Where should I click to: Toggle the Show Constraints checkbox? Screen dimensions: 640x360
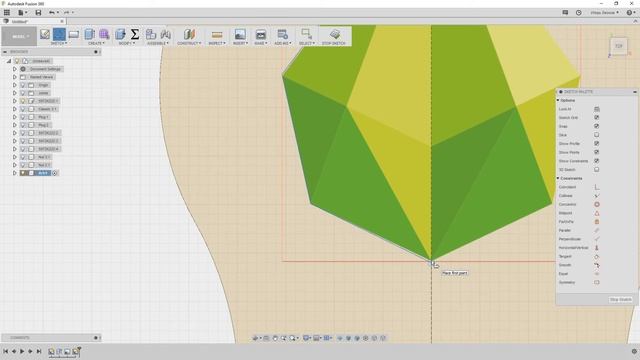(596, 161)
